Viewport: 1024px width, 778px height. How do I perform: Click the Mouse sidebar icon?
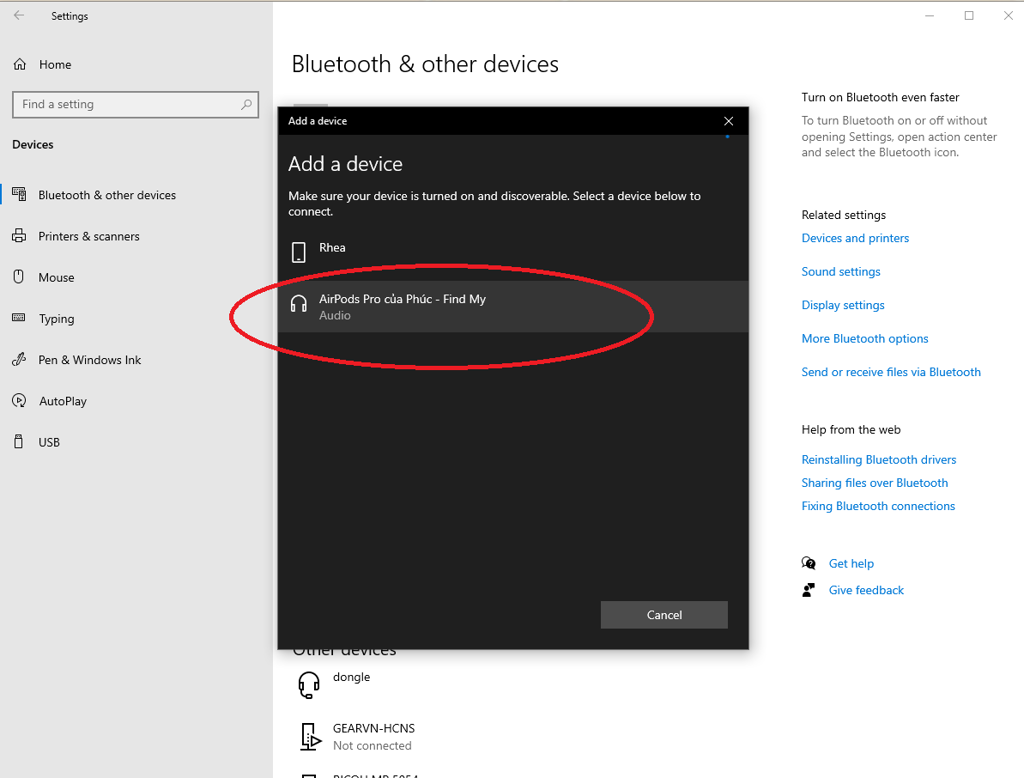point(19,277)
